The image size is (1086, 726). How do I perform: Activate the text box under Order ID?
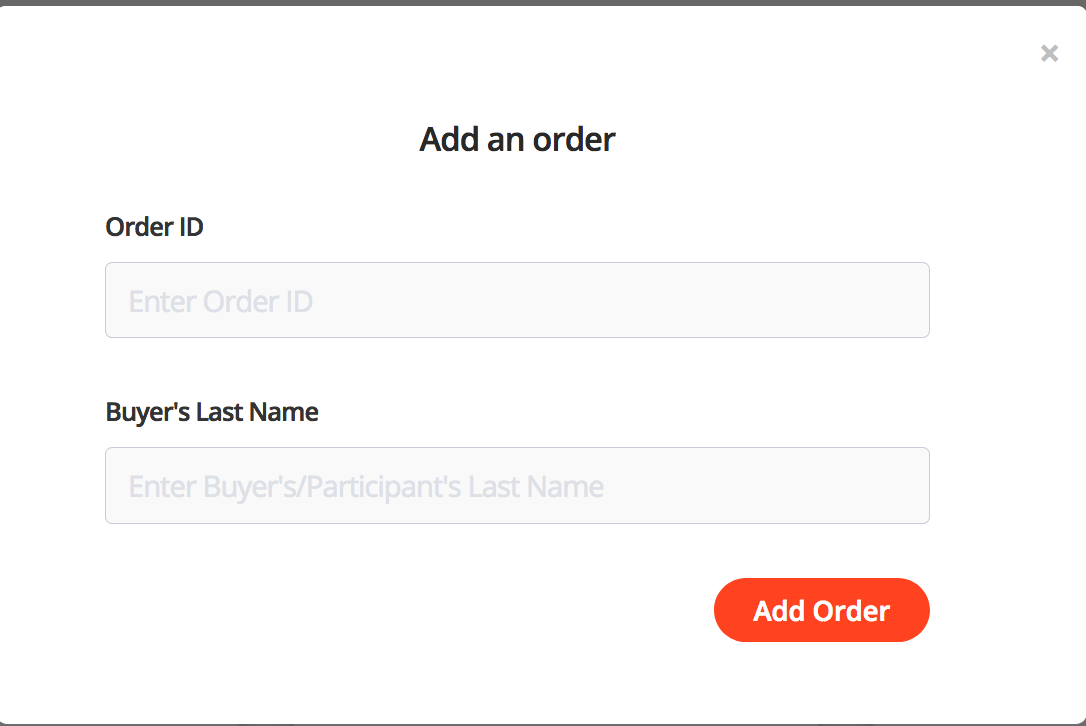(x=517, y=300)
